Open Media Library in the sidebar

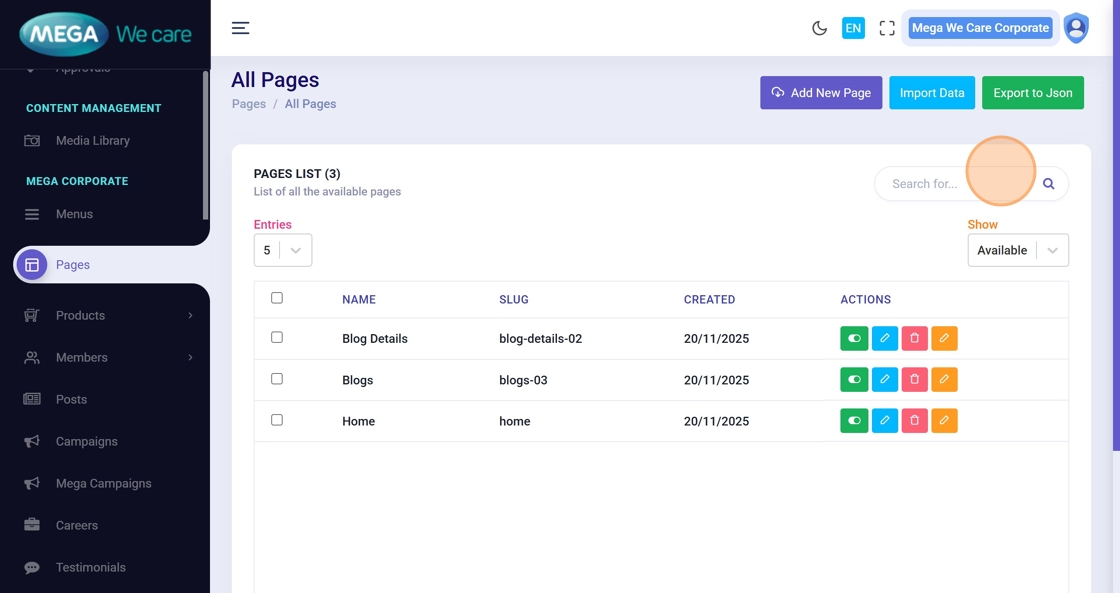click(92, 141)
